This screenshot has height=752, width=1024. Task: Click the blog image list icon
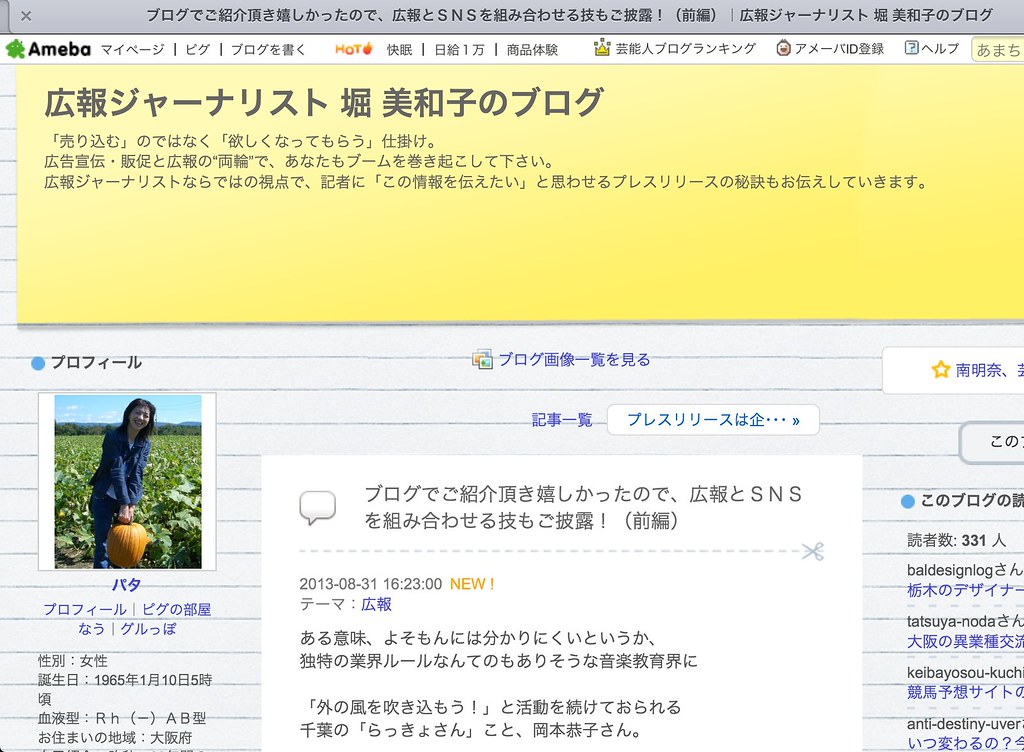pos(482,359)
